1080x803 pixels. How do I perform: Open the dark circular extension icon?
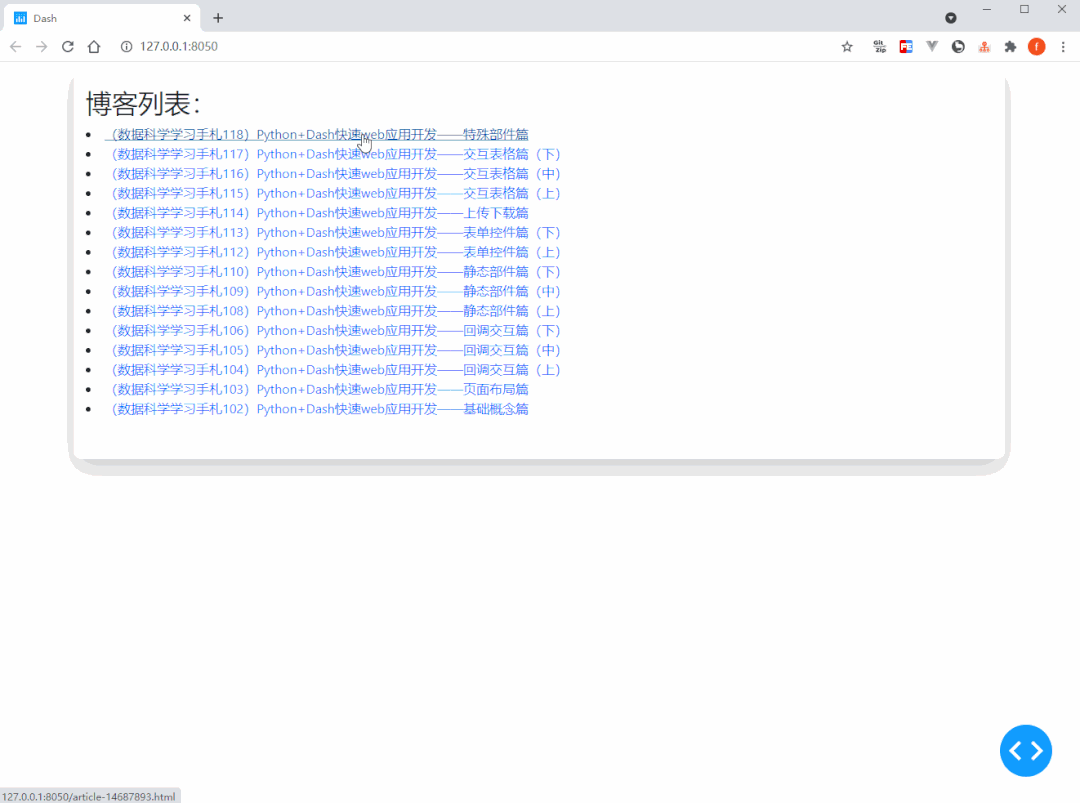(958, 47)
